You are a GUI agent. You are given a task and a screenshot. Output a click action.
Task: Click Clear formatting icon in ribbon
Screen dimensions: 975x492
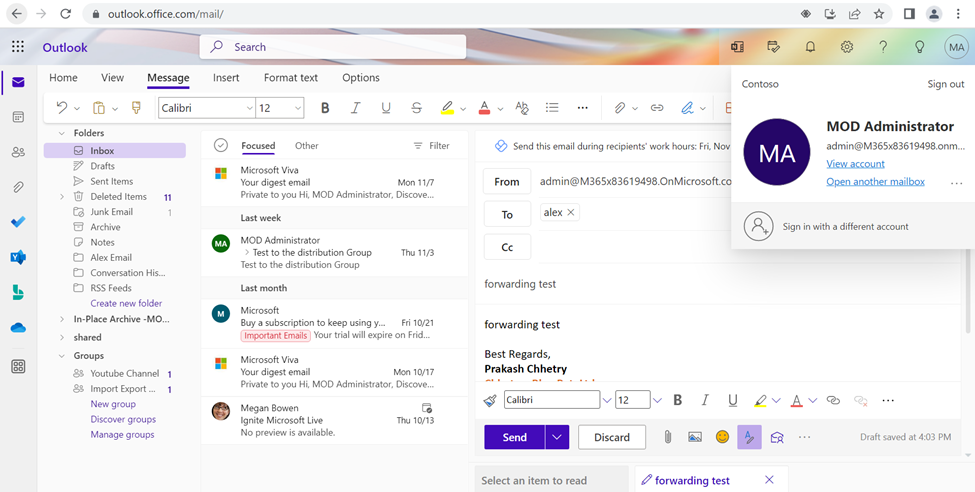[521, 108]
